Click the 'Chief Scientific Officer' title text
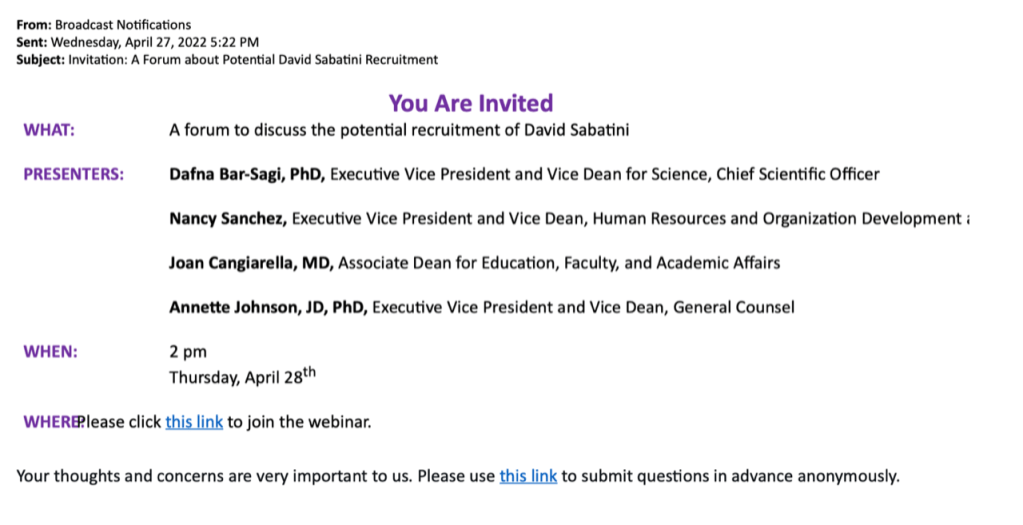 [799, 174]
